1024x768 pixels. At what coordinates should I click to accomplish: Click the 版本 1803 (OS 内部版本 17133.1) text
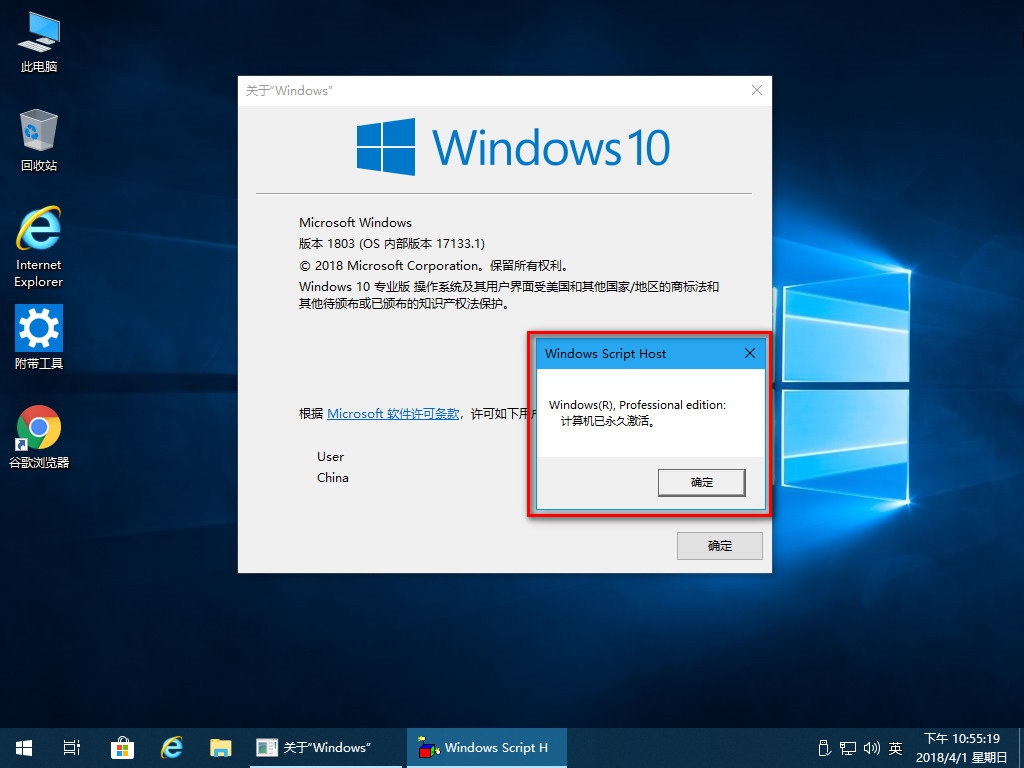392,244
